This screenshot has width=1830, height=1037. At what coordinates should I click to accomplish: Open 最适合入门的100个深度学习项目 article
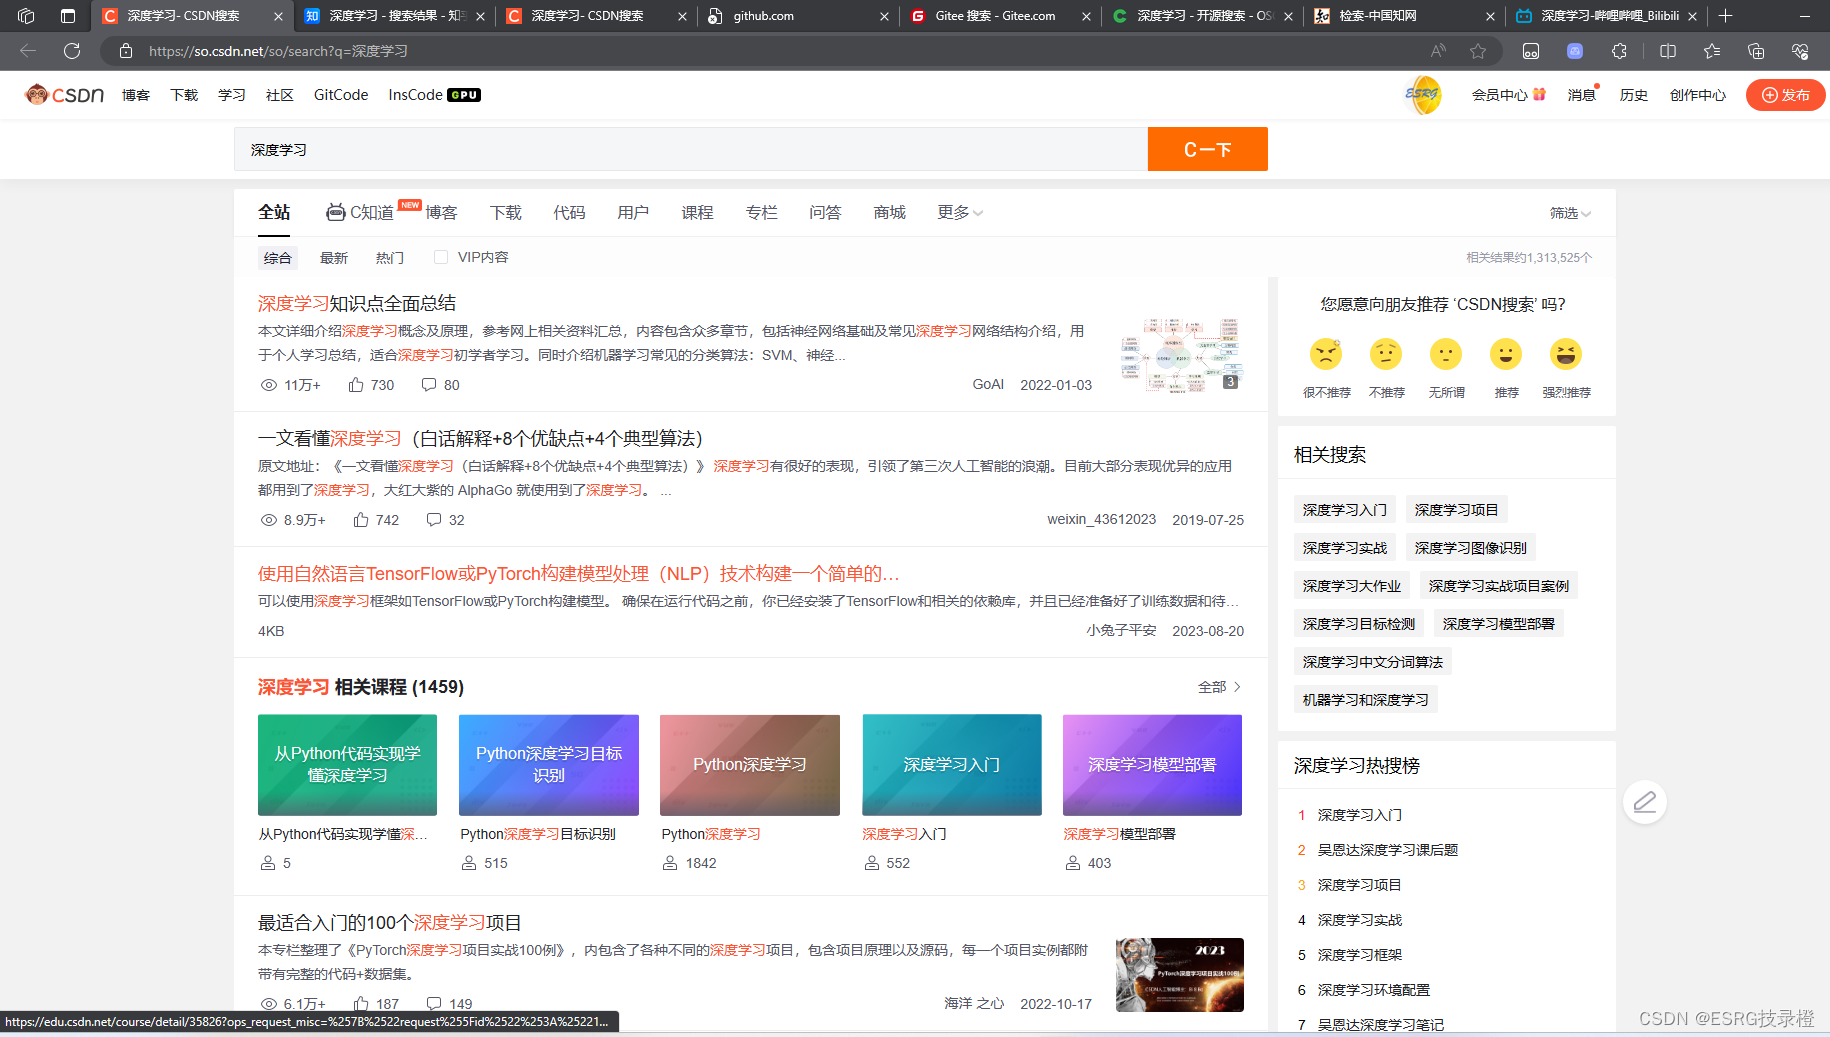pyautogui.click(x=390, y=922)
